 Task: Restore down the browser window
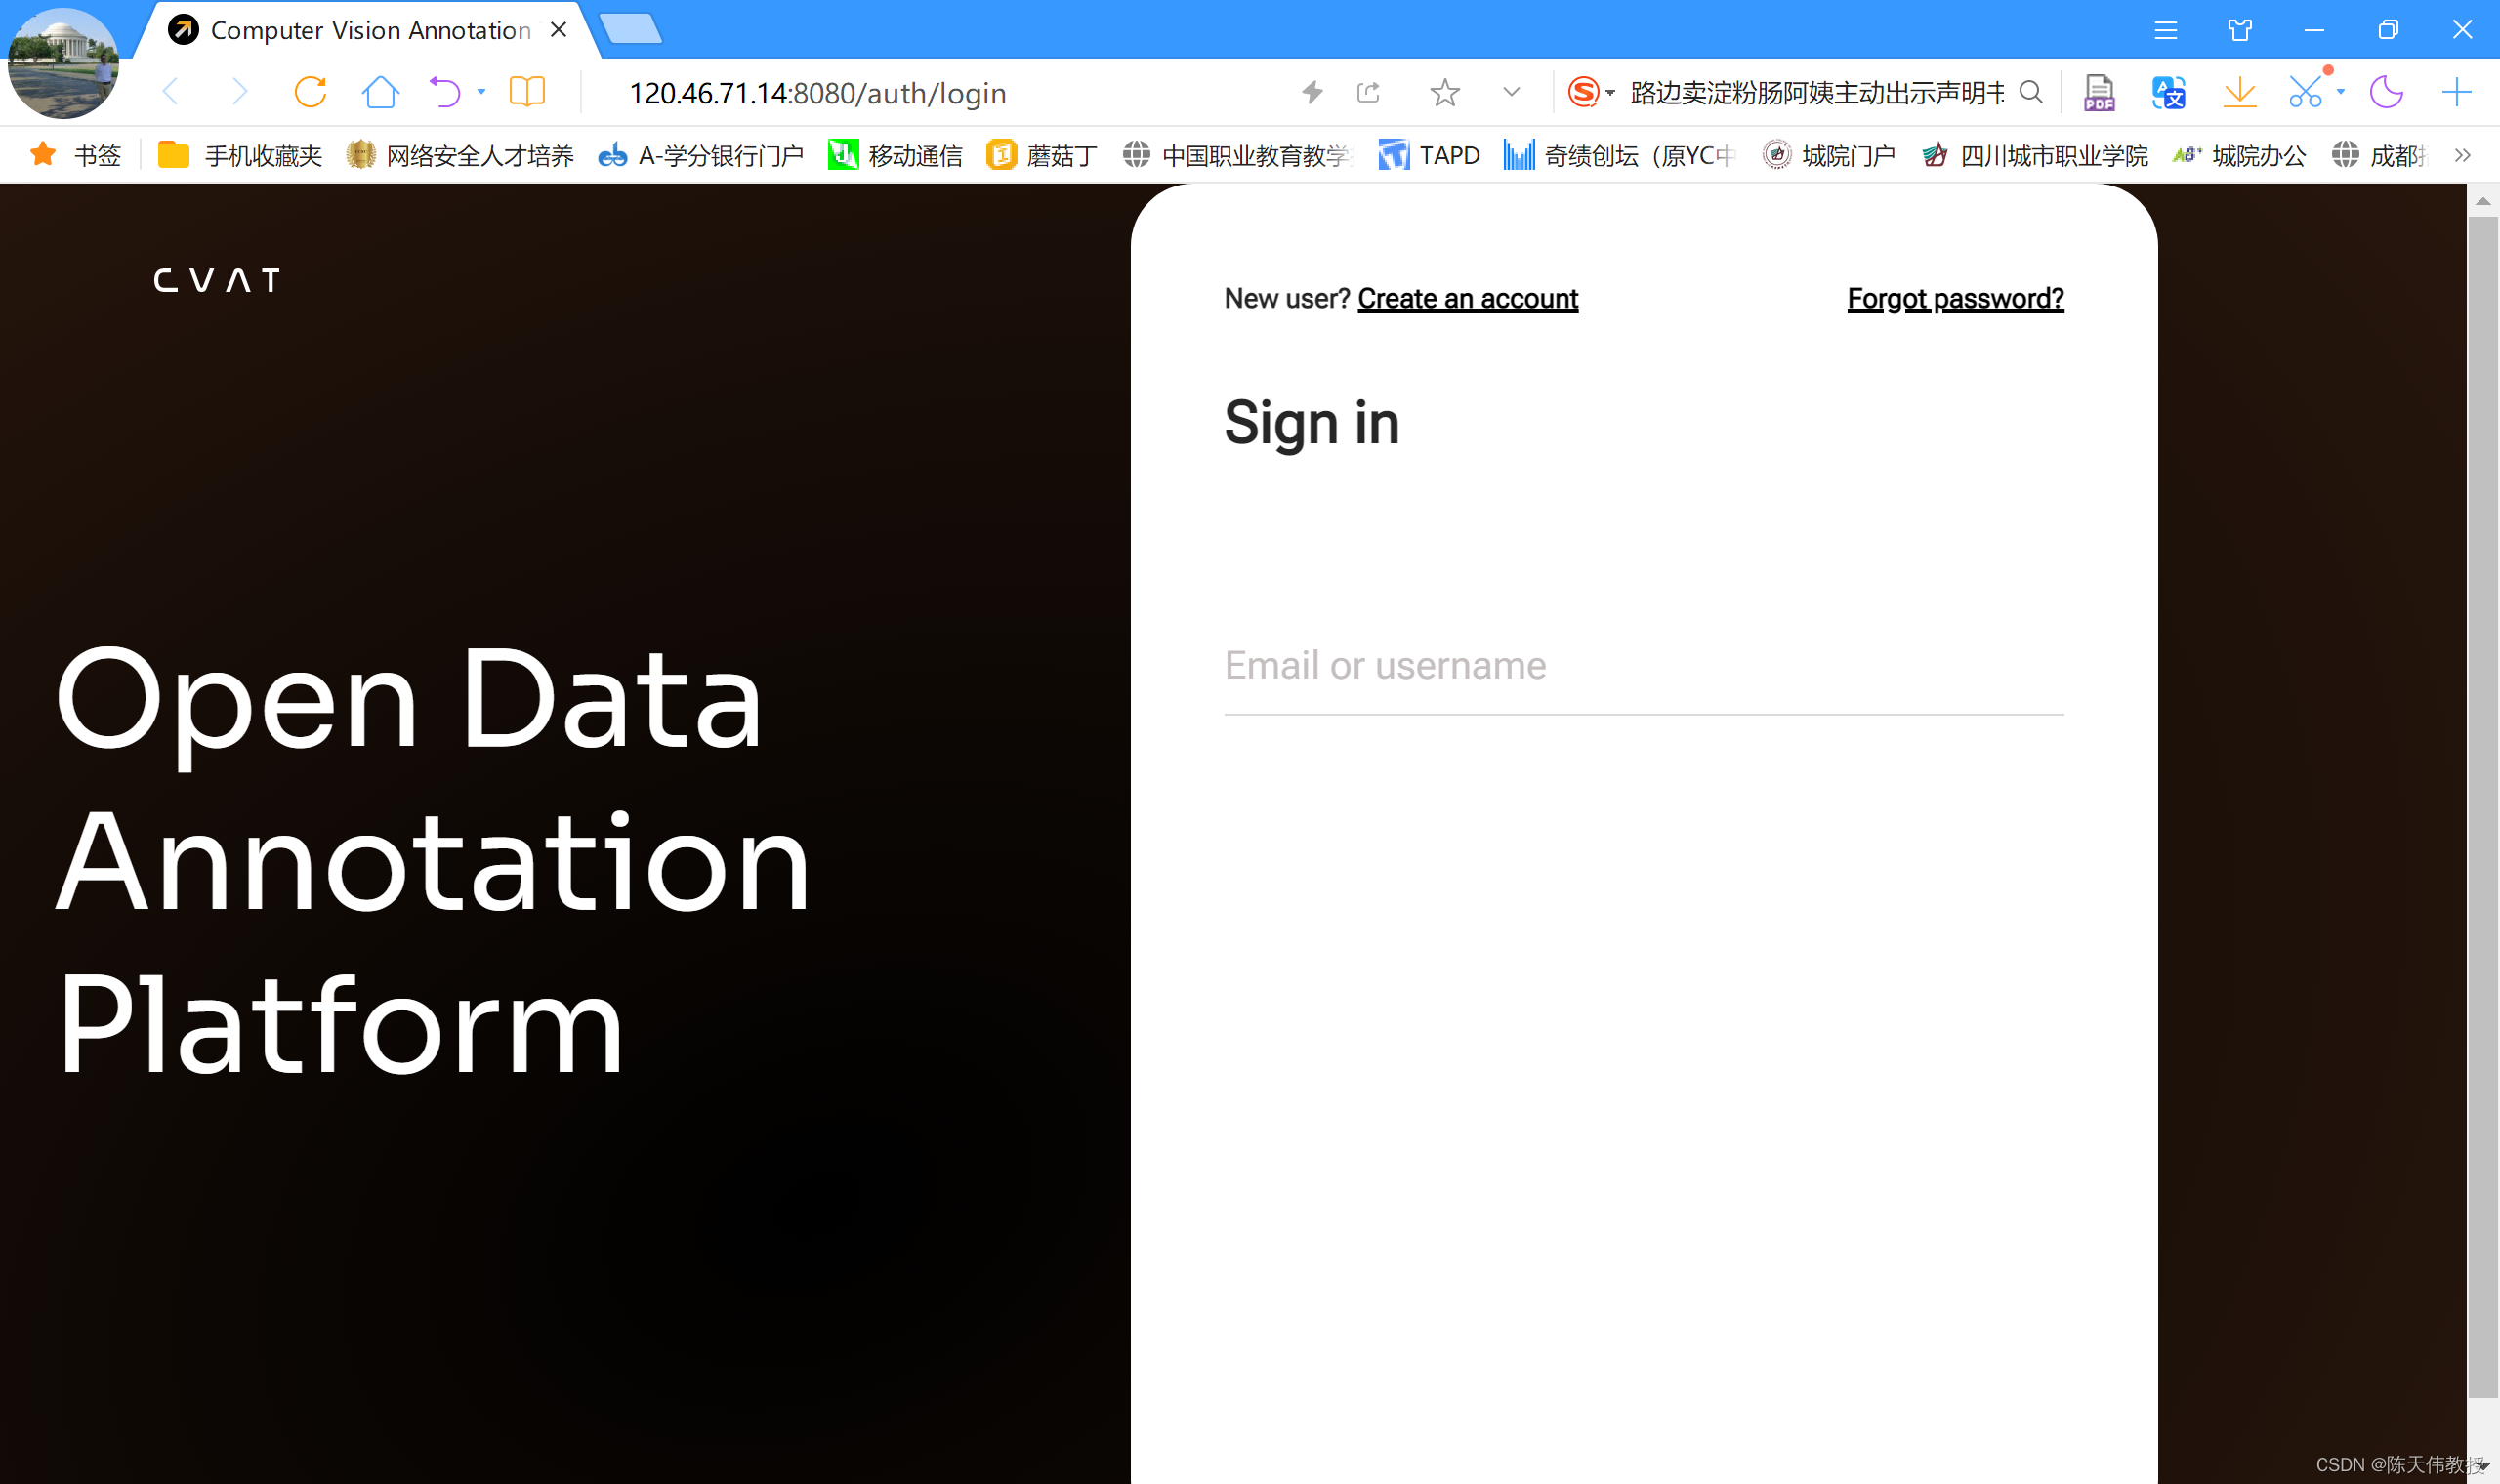point(2388,30)
